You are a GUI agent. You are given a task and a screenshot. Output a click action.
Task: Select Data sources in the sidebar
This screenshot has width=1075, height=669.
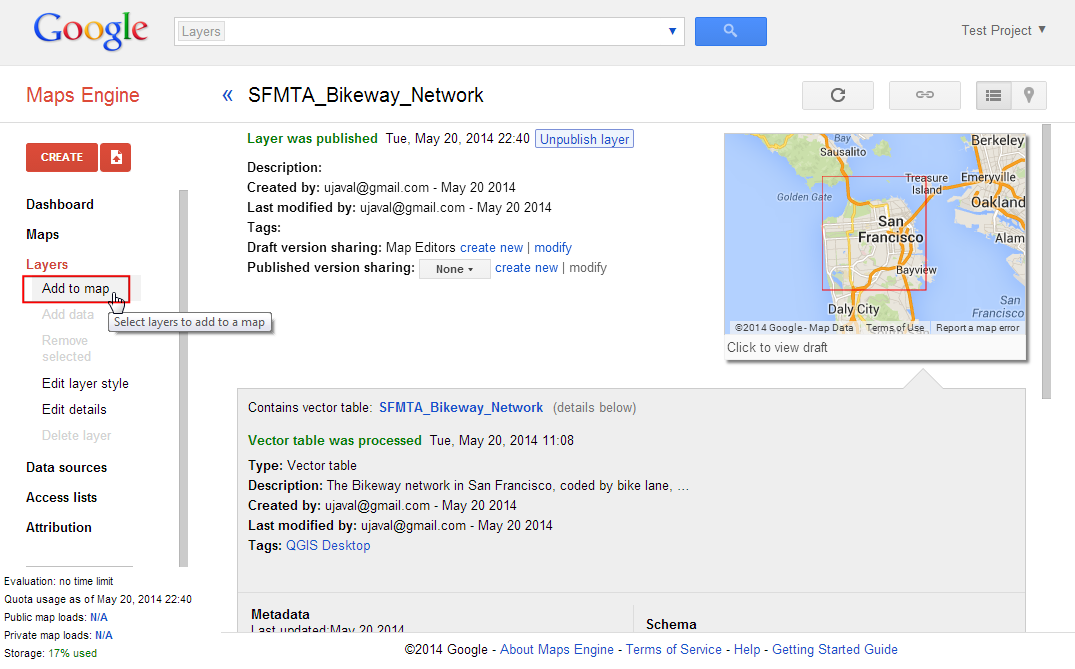[66, 467]
